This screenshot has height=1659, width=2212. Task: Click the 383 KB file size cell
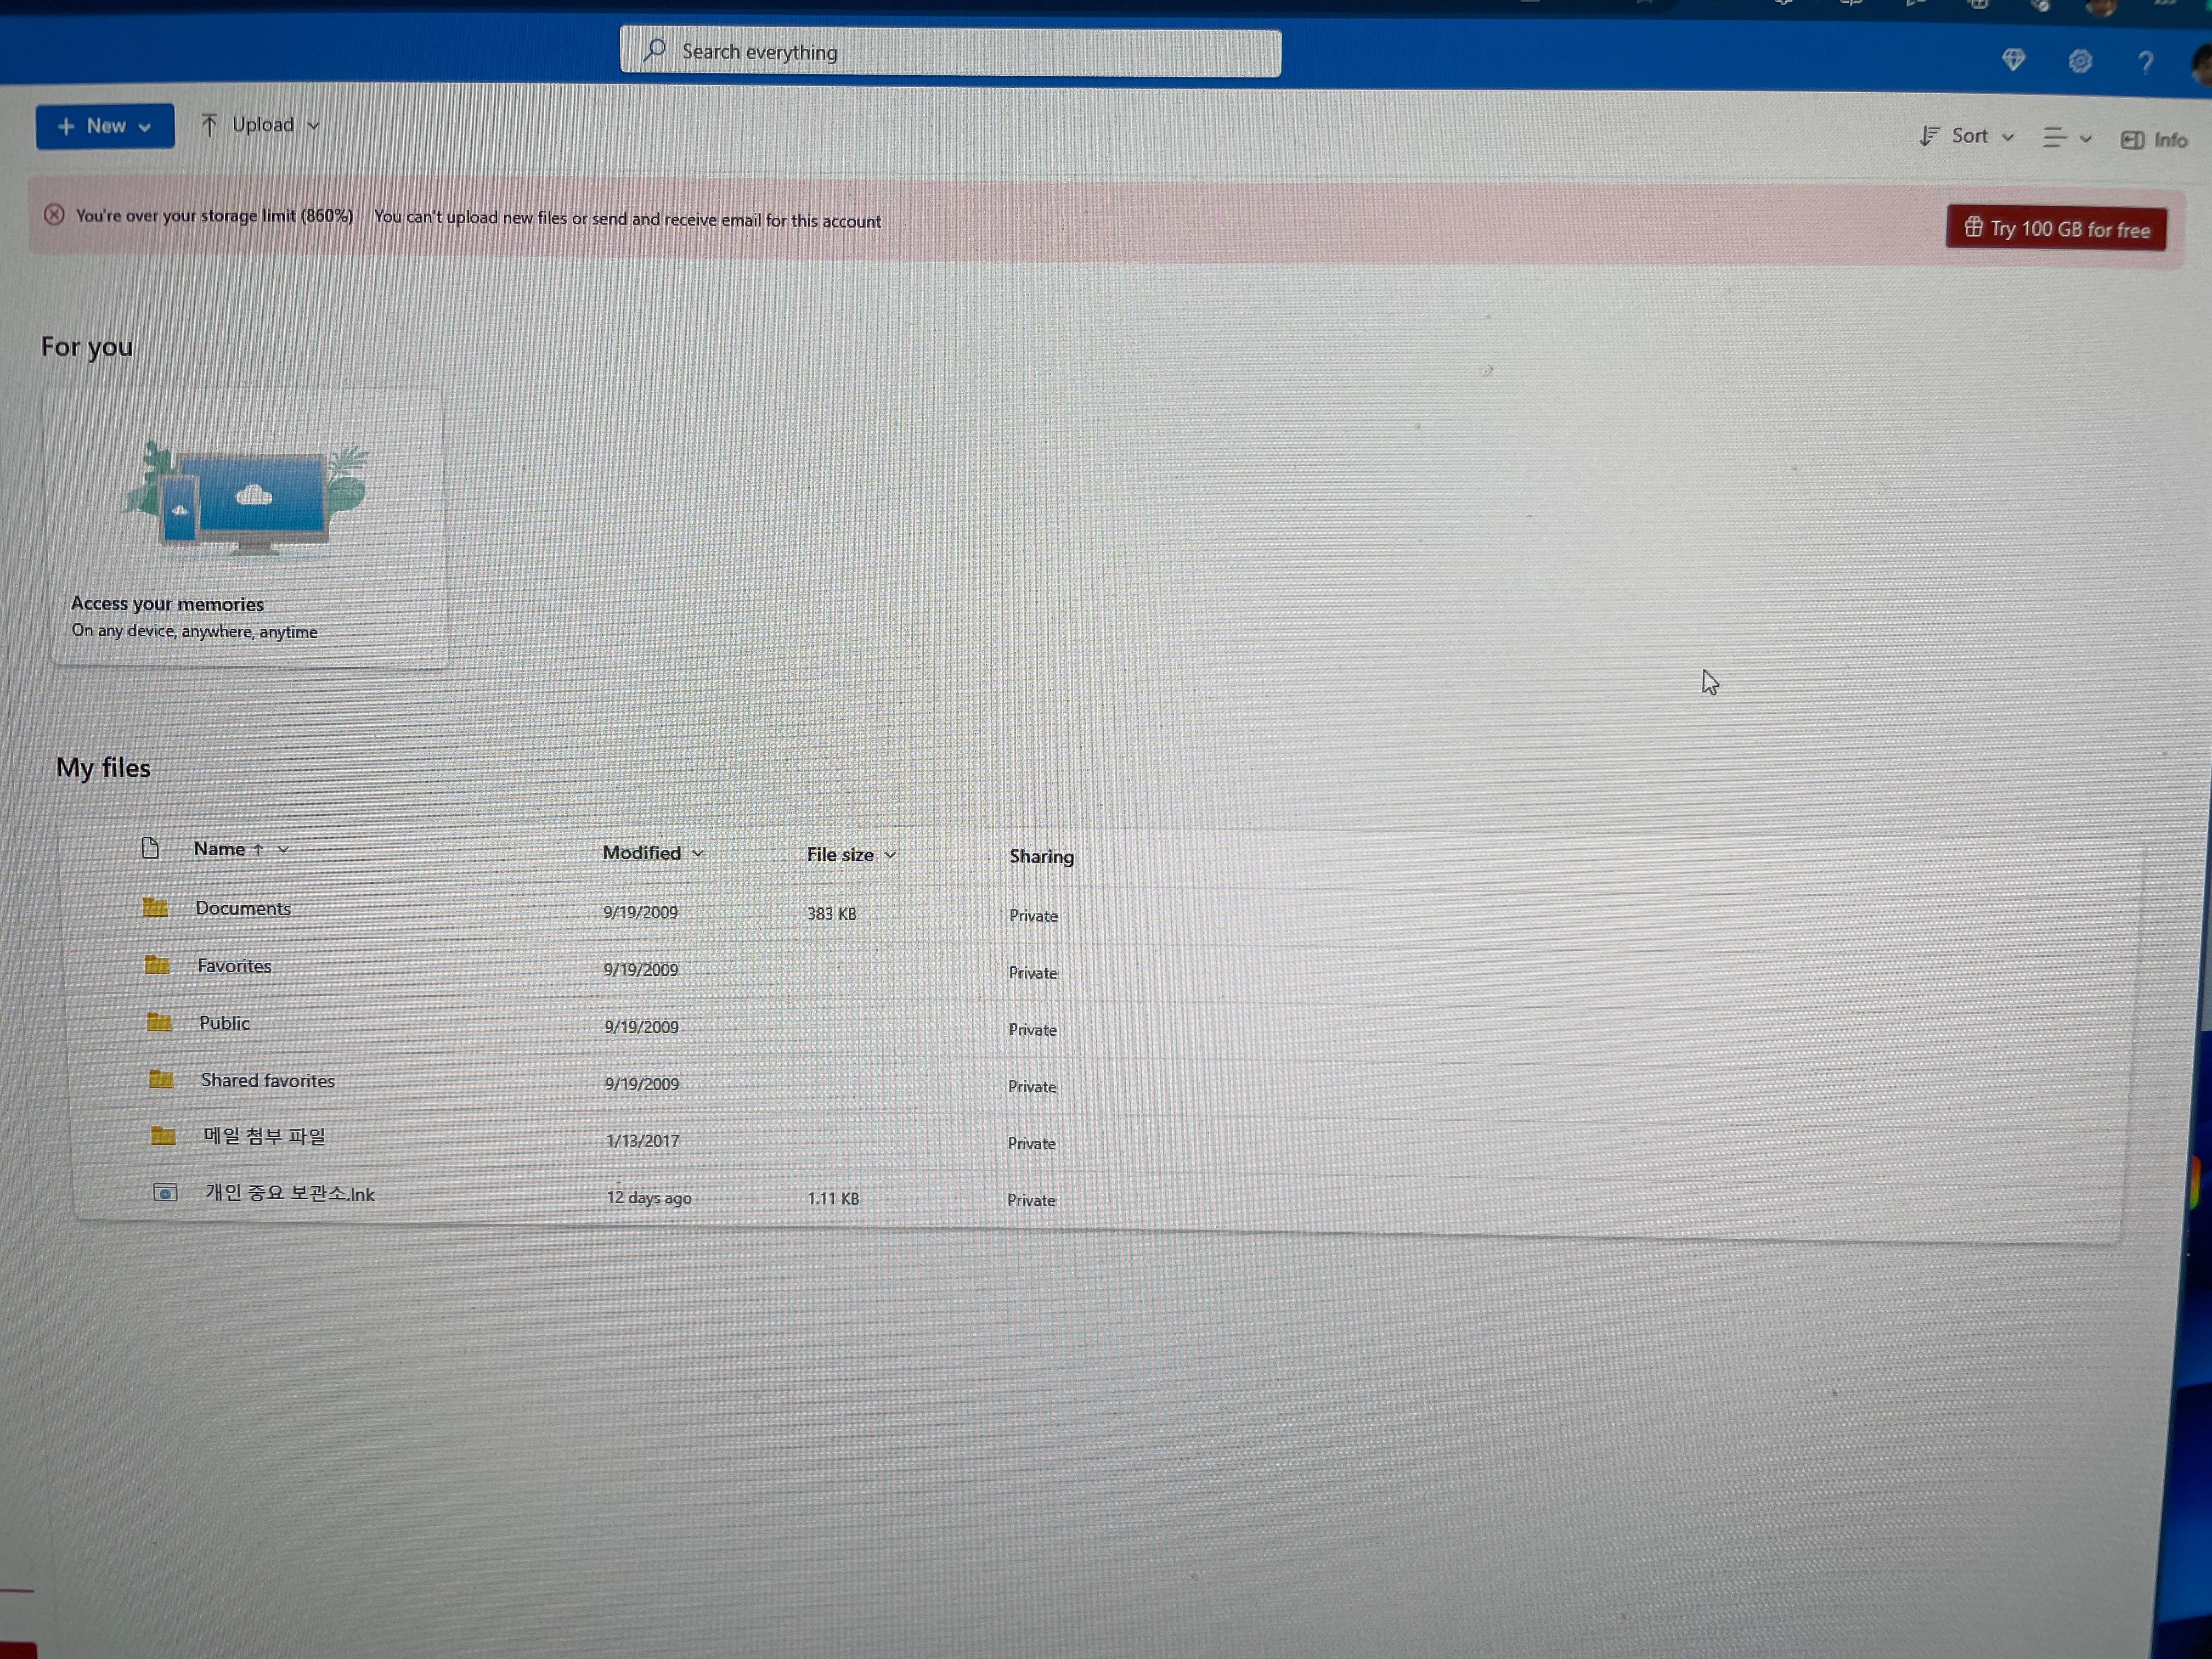tap(832, 914)
